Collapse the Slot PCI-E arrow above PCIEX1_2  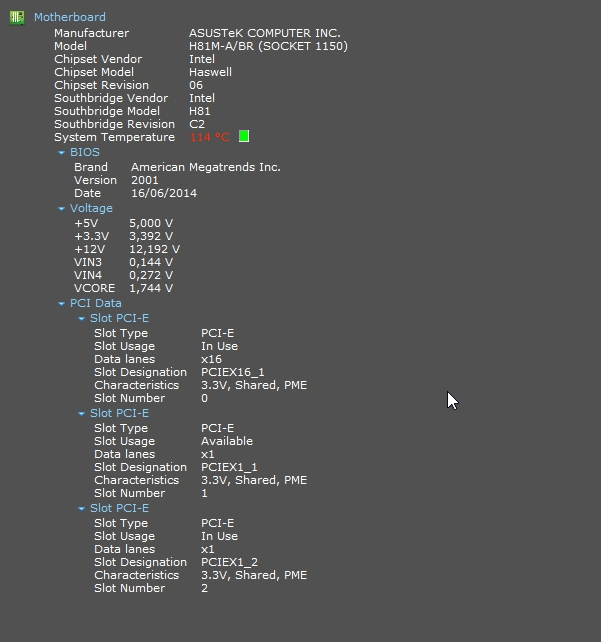click(81, 509)
